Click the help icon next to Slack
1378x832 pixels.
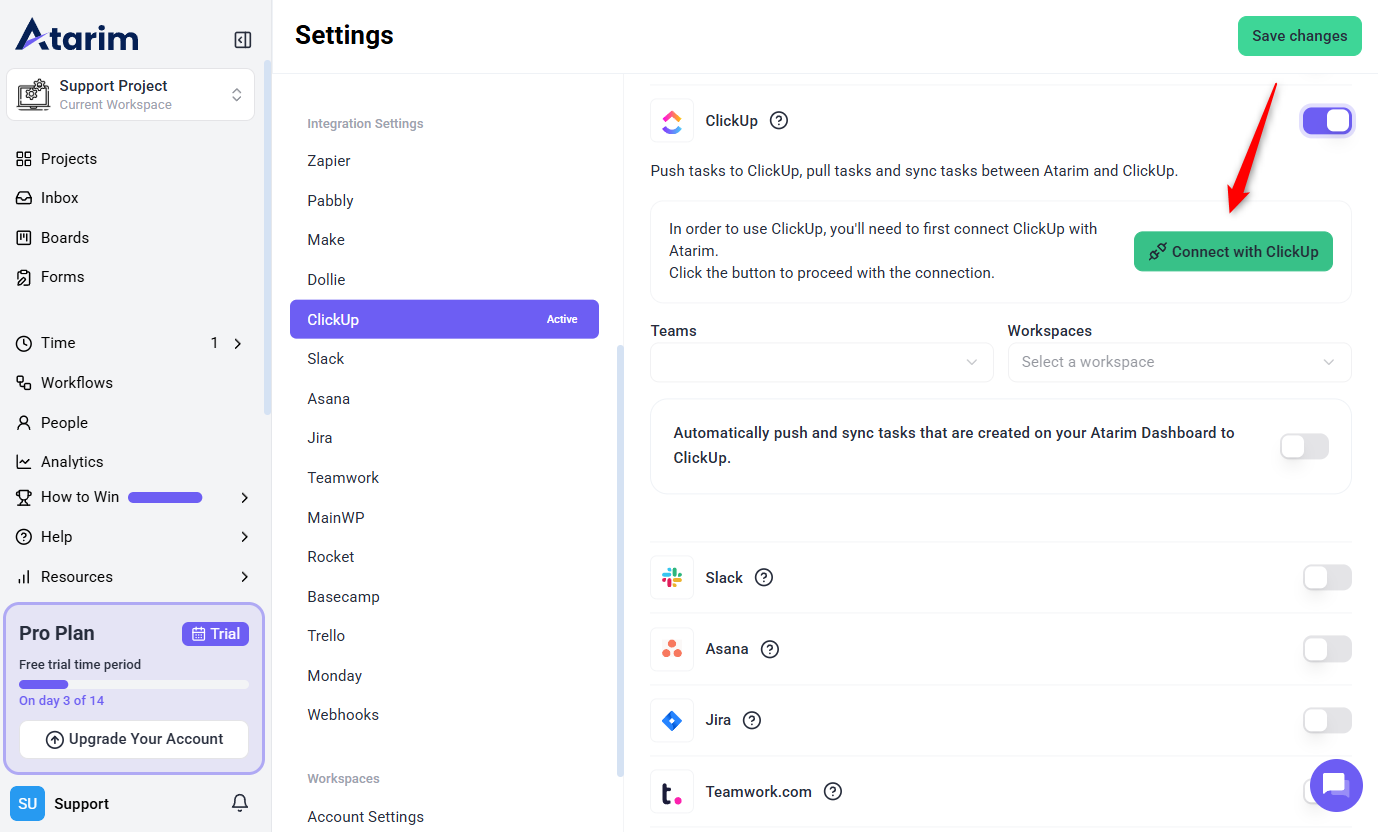click(764, 578)
